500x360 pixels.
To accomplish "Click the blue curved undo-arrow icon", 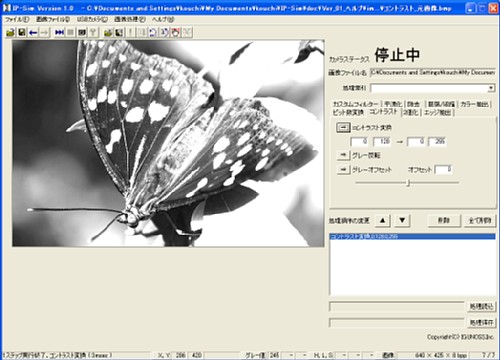I will [153, 32].
